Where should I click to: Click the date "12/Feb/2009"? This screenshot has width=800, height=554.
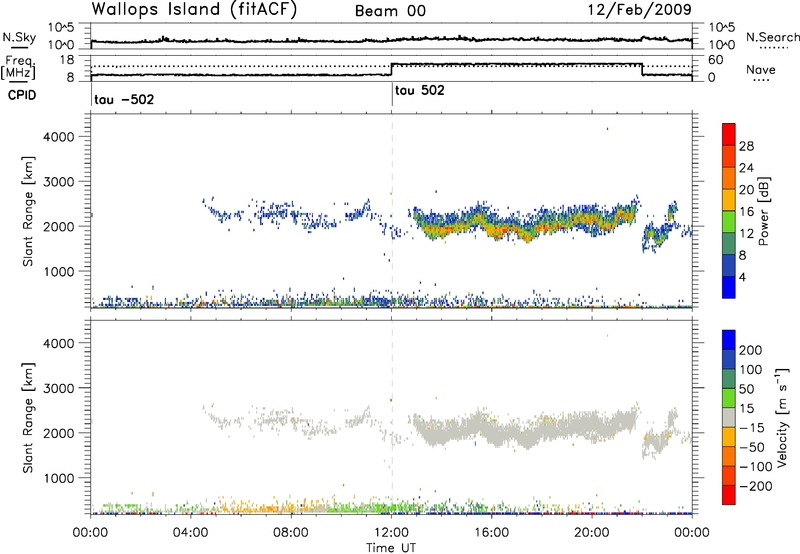click(639, 9)
